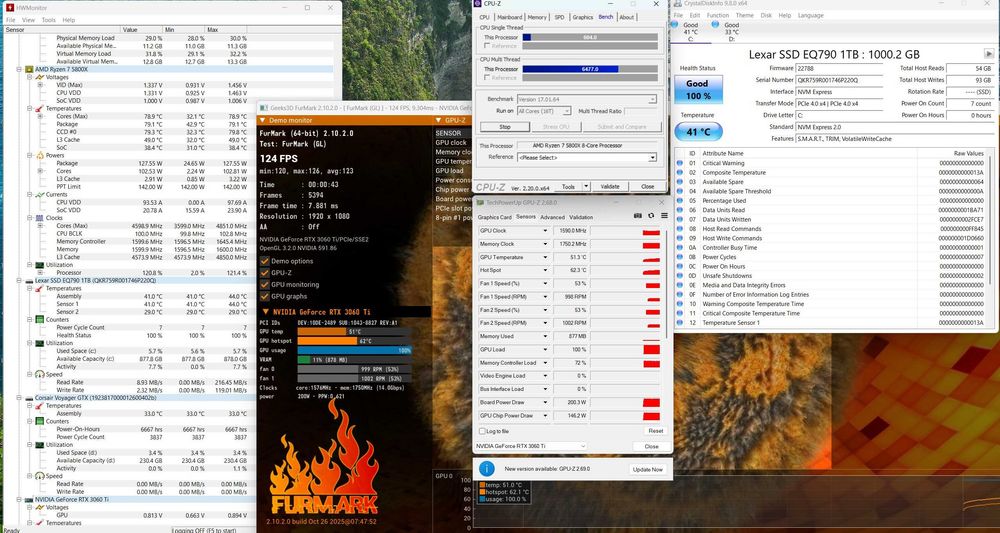Click CPU-Z Stop benchmark button

[x=504, y=127]
